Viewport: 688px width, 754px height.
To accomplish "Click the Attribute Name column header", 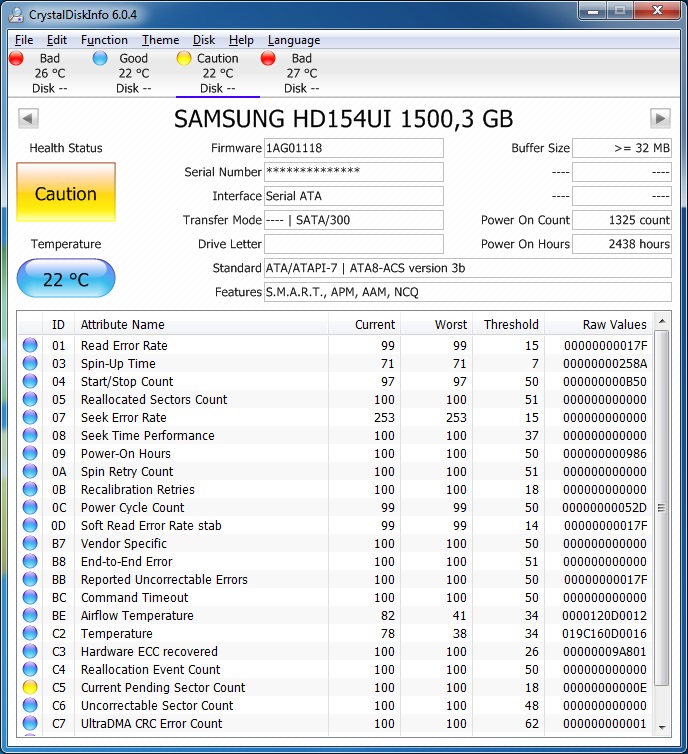I will pos(201,325).
